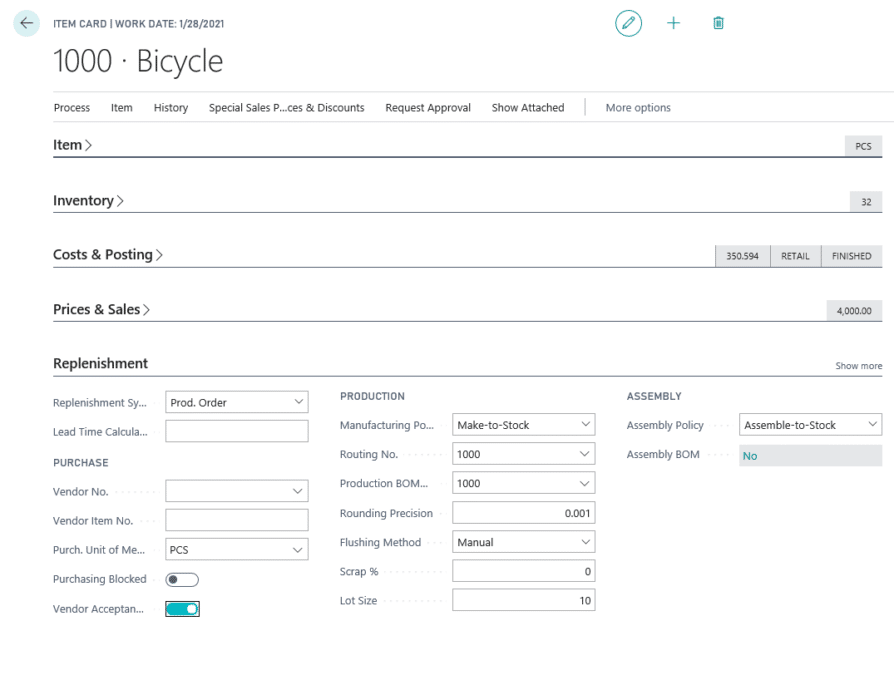Image resolution: width=894 pixels, height=680 pixels.
Task: Click the pencil edit icon
Action: point(628,23)
